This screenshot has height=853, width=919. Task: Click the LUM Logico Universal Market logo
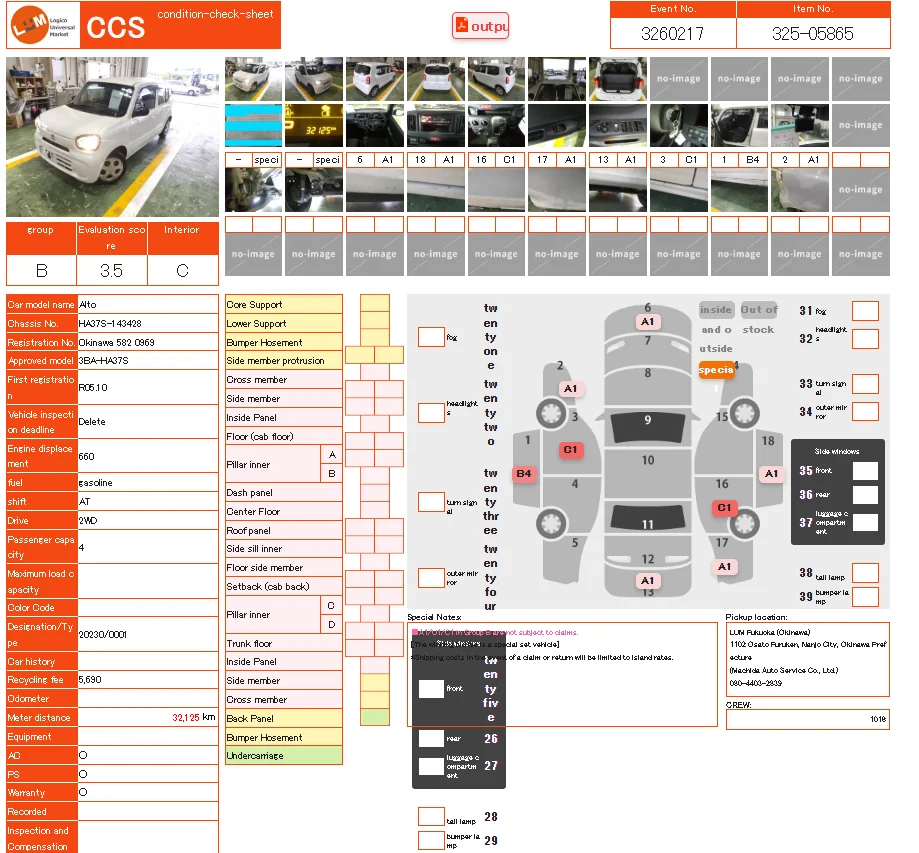coord(38,26)
